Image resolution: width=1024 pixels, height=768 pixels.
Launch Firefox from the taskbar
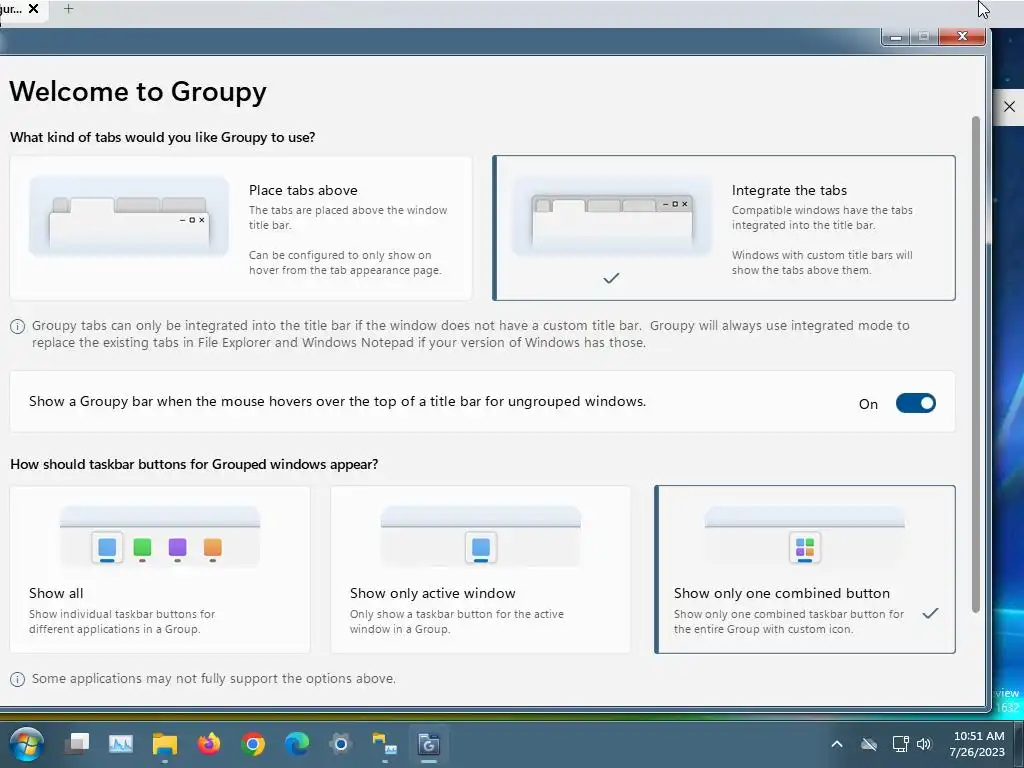click(x=209, y=744)
